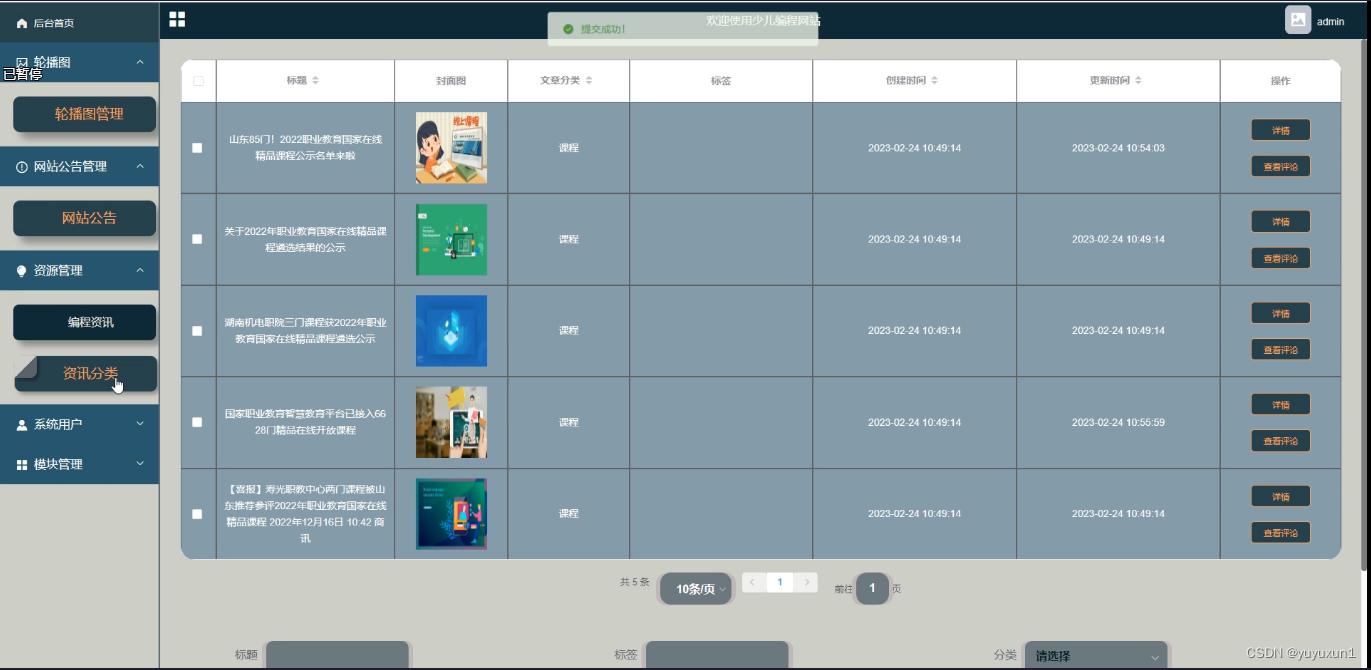Click the 标签 search input field
This screenshot has width=1371, height=670.
[717, 656]
